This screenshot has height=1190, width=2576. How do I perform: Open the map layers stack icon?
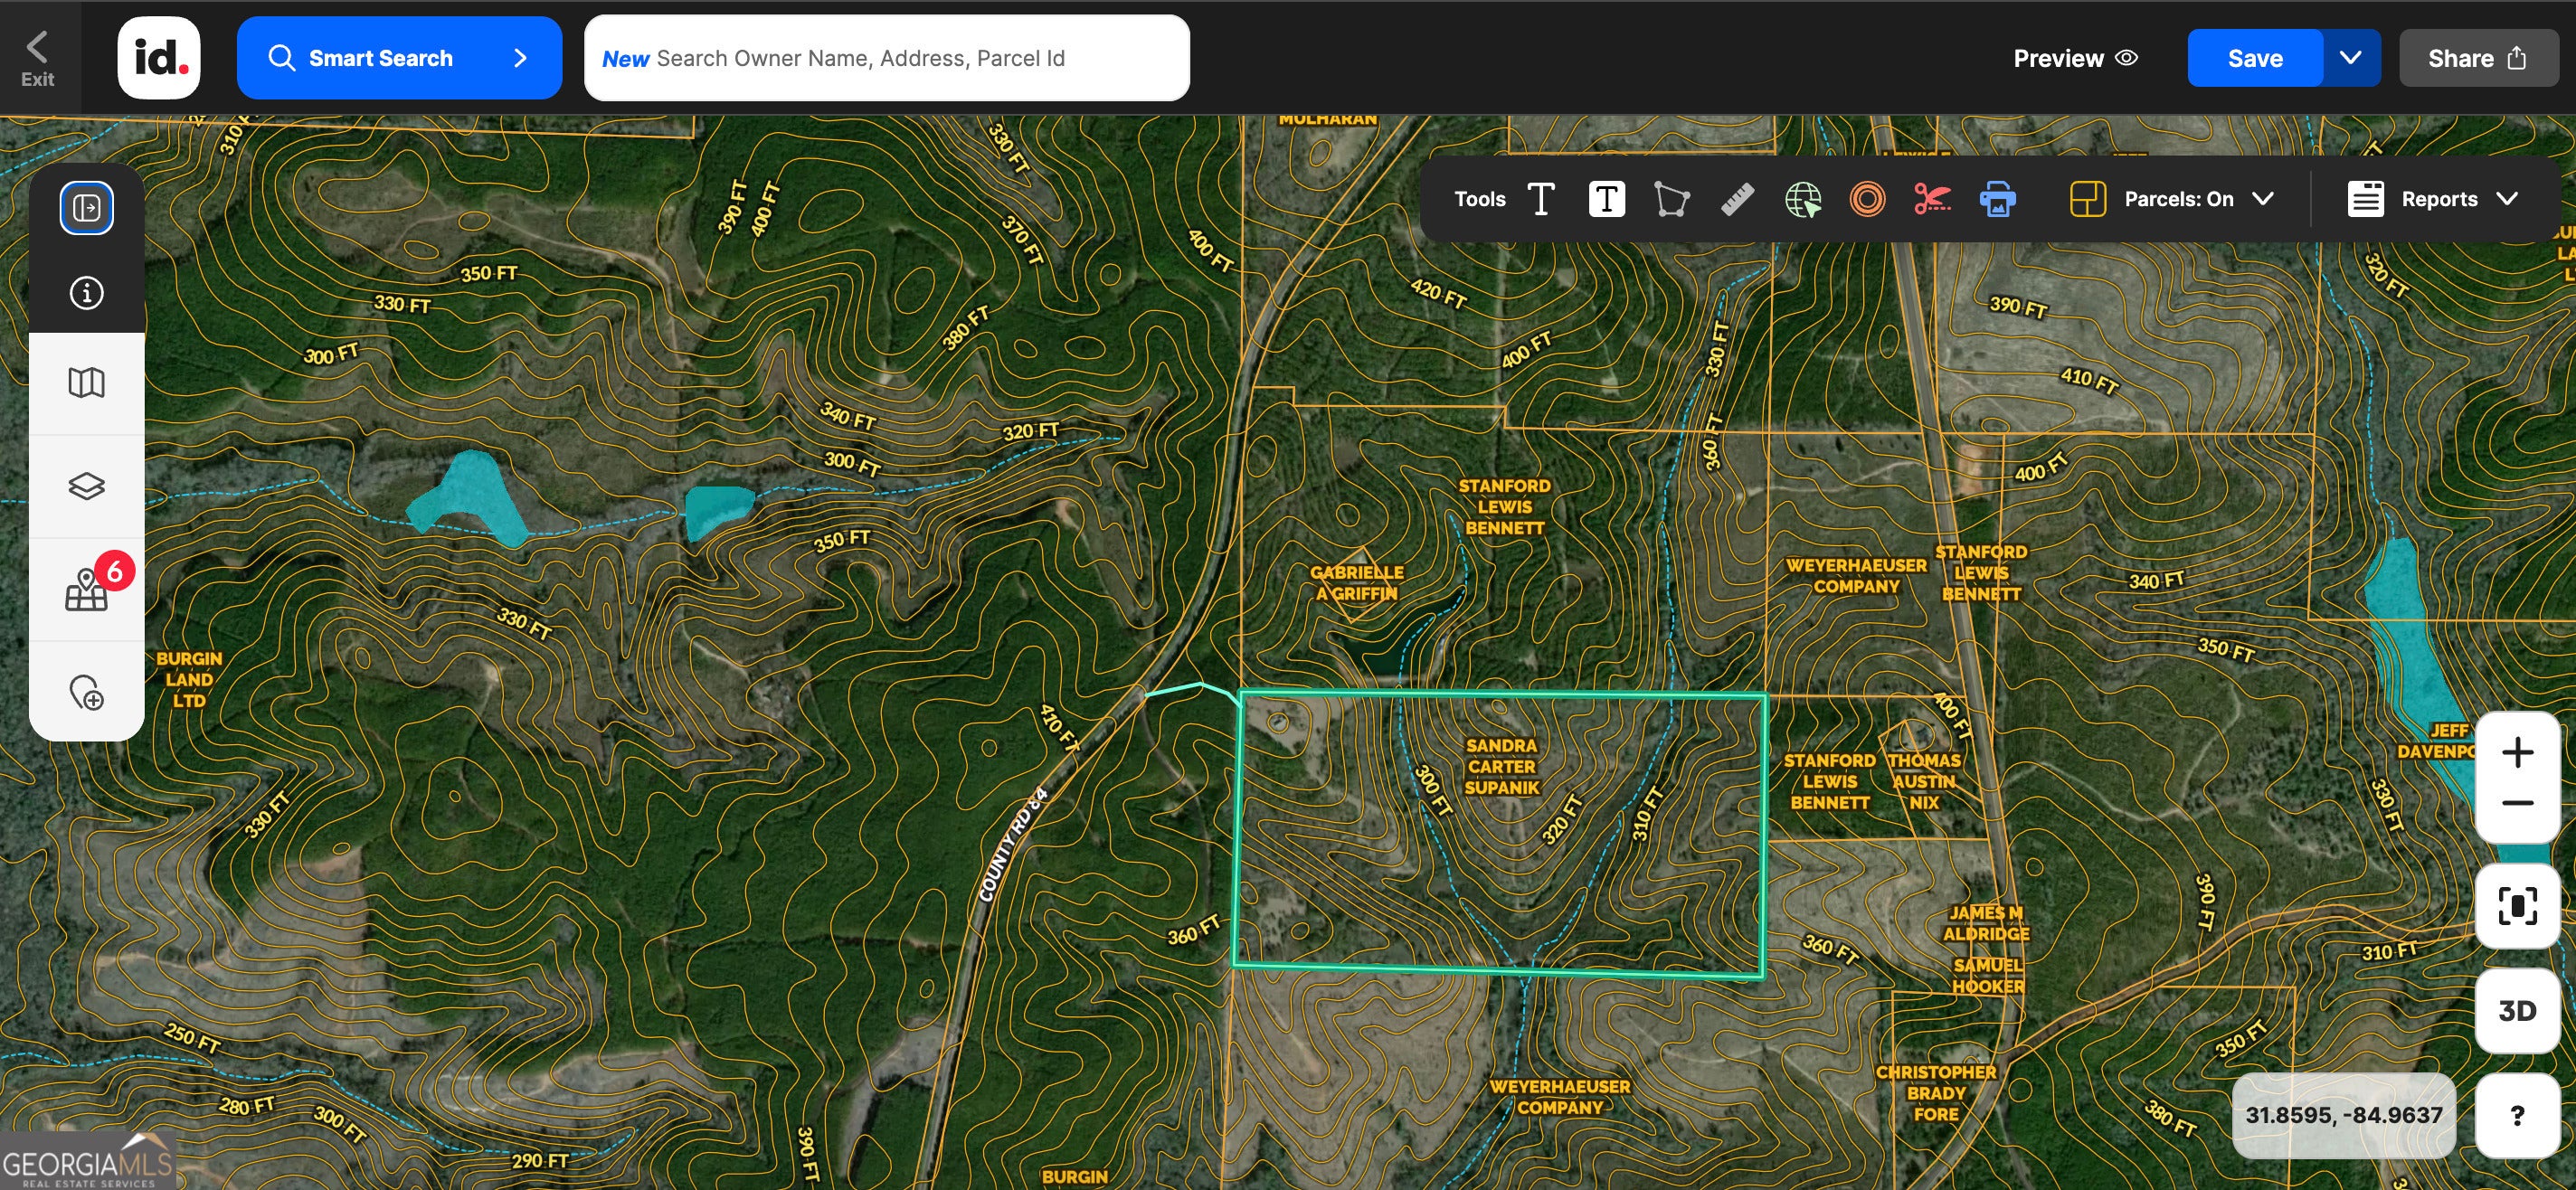pos(87,486)
